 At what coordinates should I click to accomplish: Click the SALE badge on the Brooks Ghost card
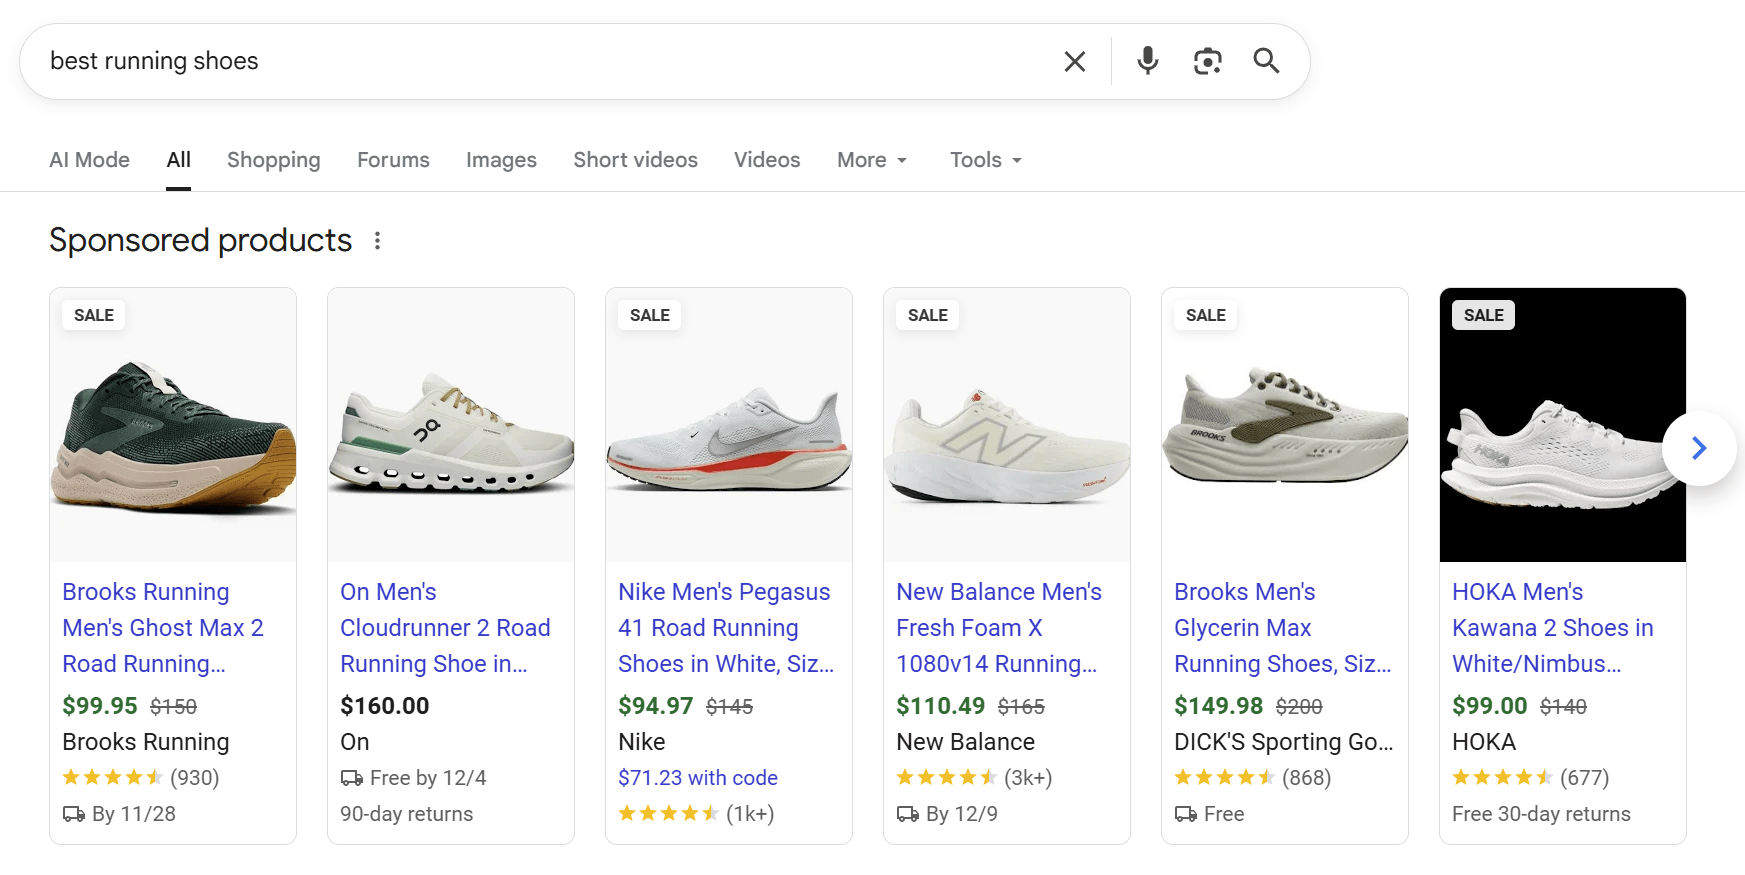click(x=94, y=315)
